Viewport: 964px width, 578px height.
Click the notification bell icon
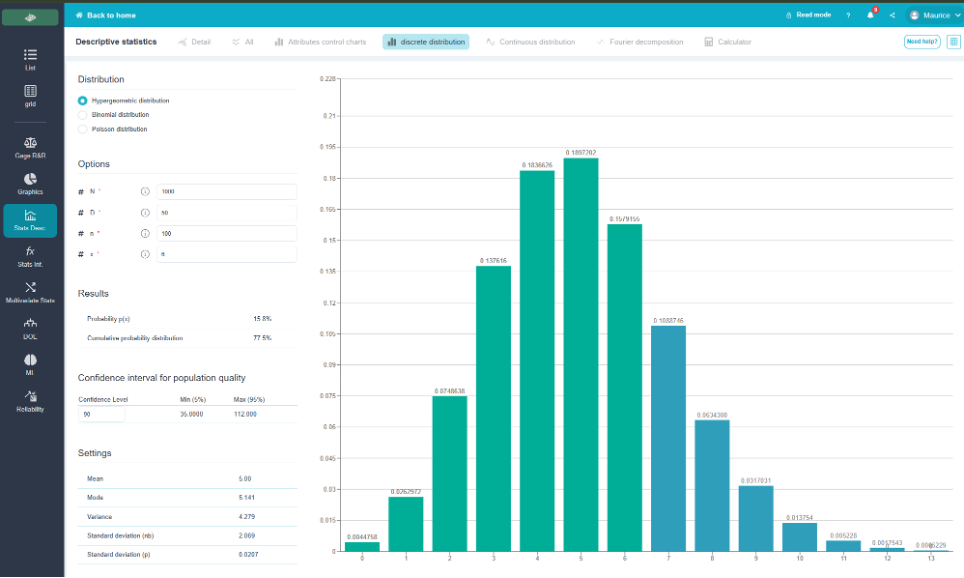(871, 15)
